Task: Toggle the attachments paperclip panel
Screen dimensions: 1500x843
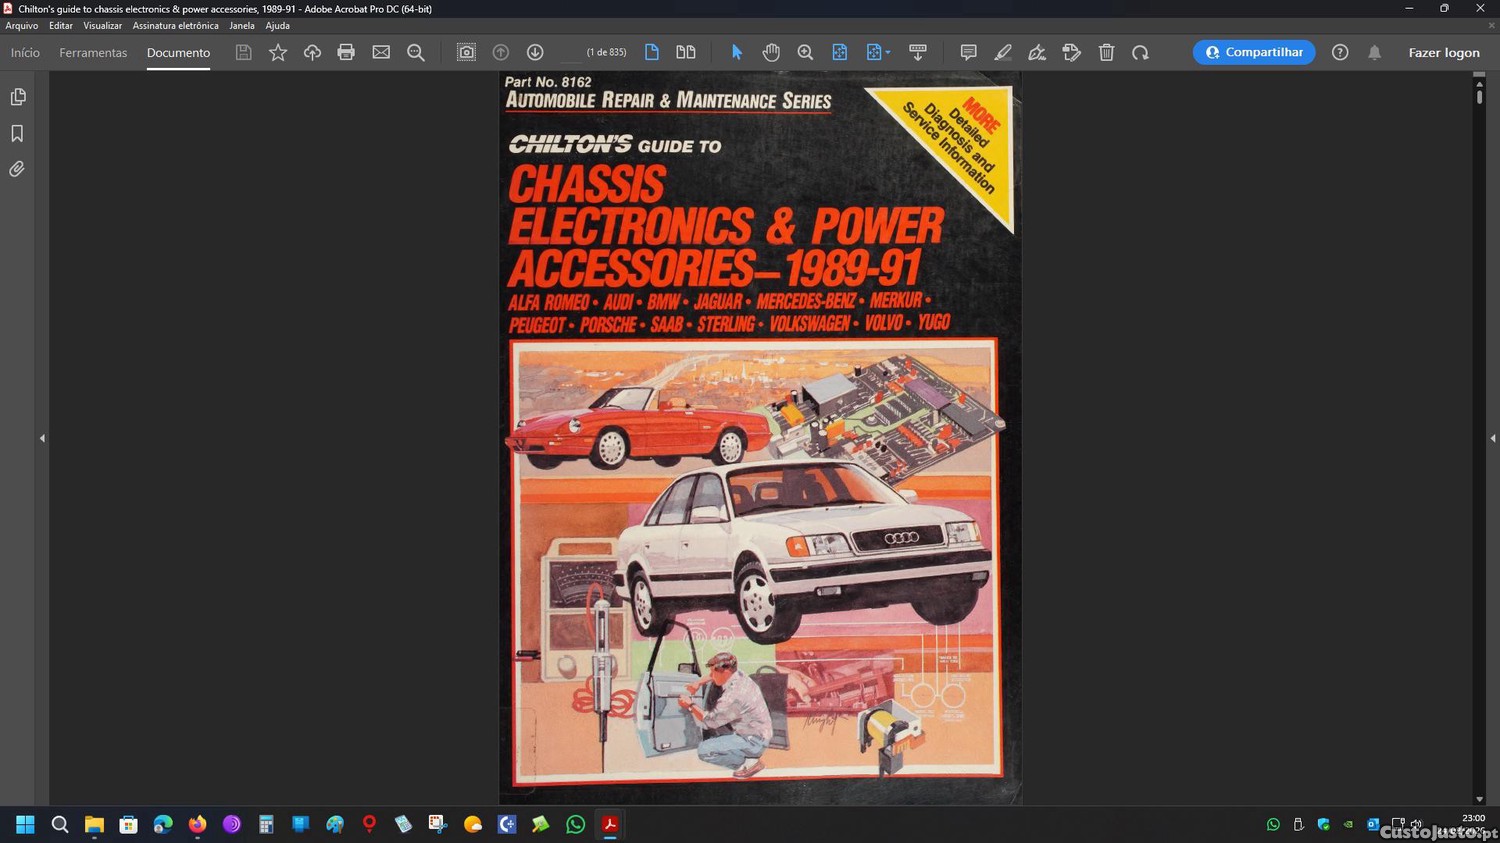Action: coord(17,169)
